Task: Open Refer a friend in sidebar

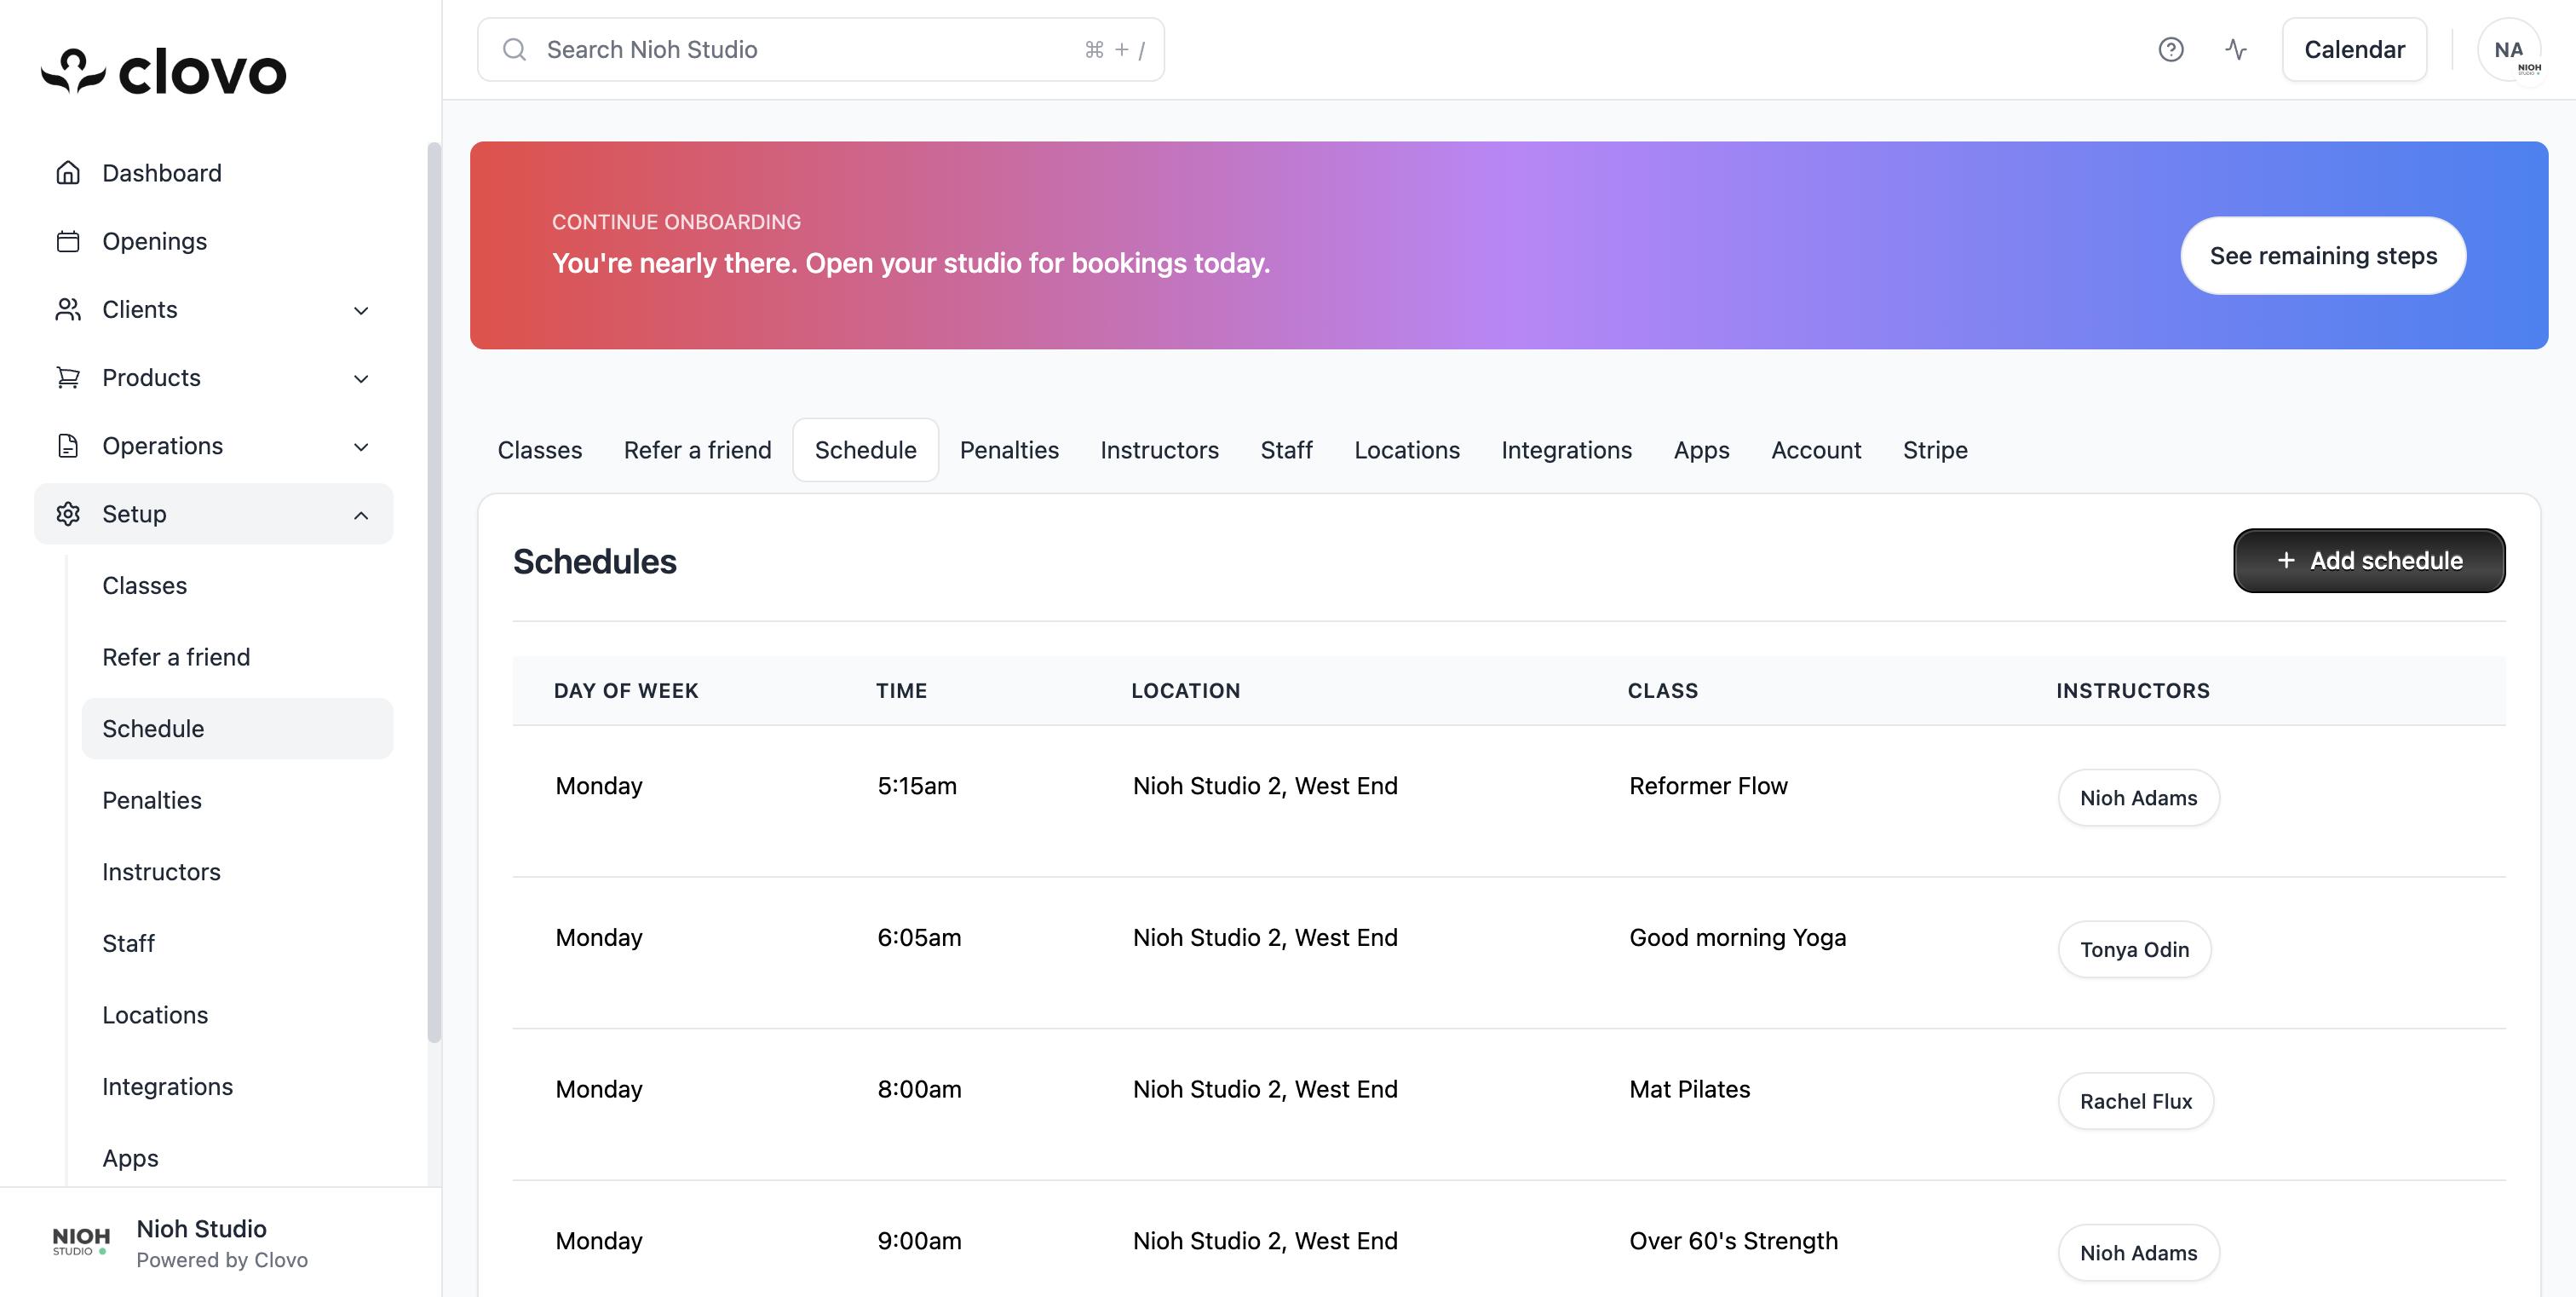Action: tap(238, 657)
